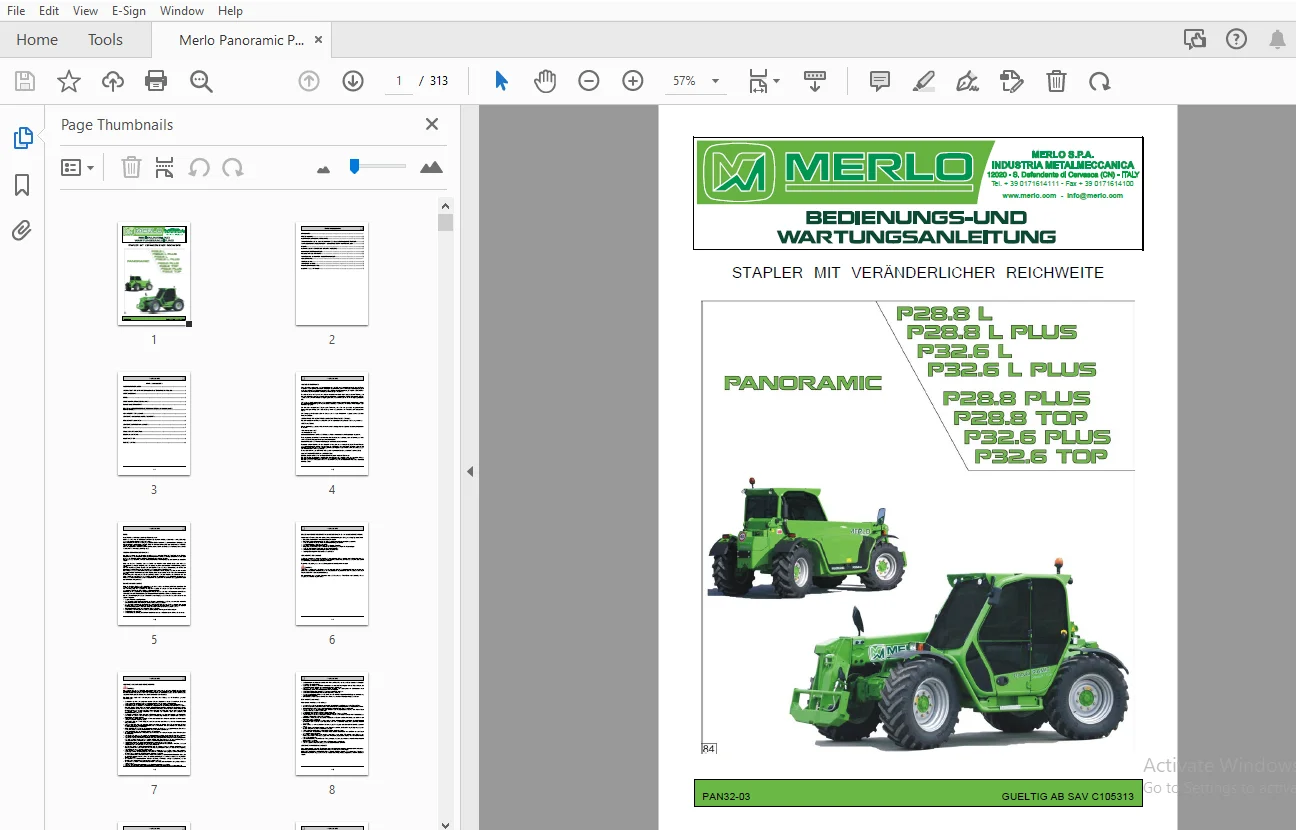Image resolution: width=1296 pixels, height=830 pixels.
Task: Click the thumbnails scrollbar down arrow
Action: 446,823
